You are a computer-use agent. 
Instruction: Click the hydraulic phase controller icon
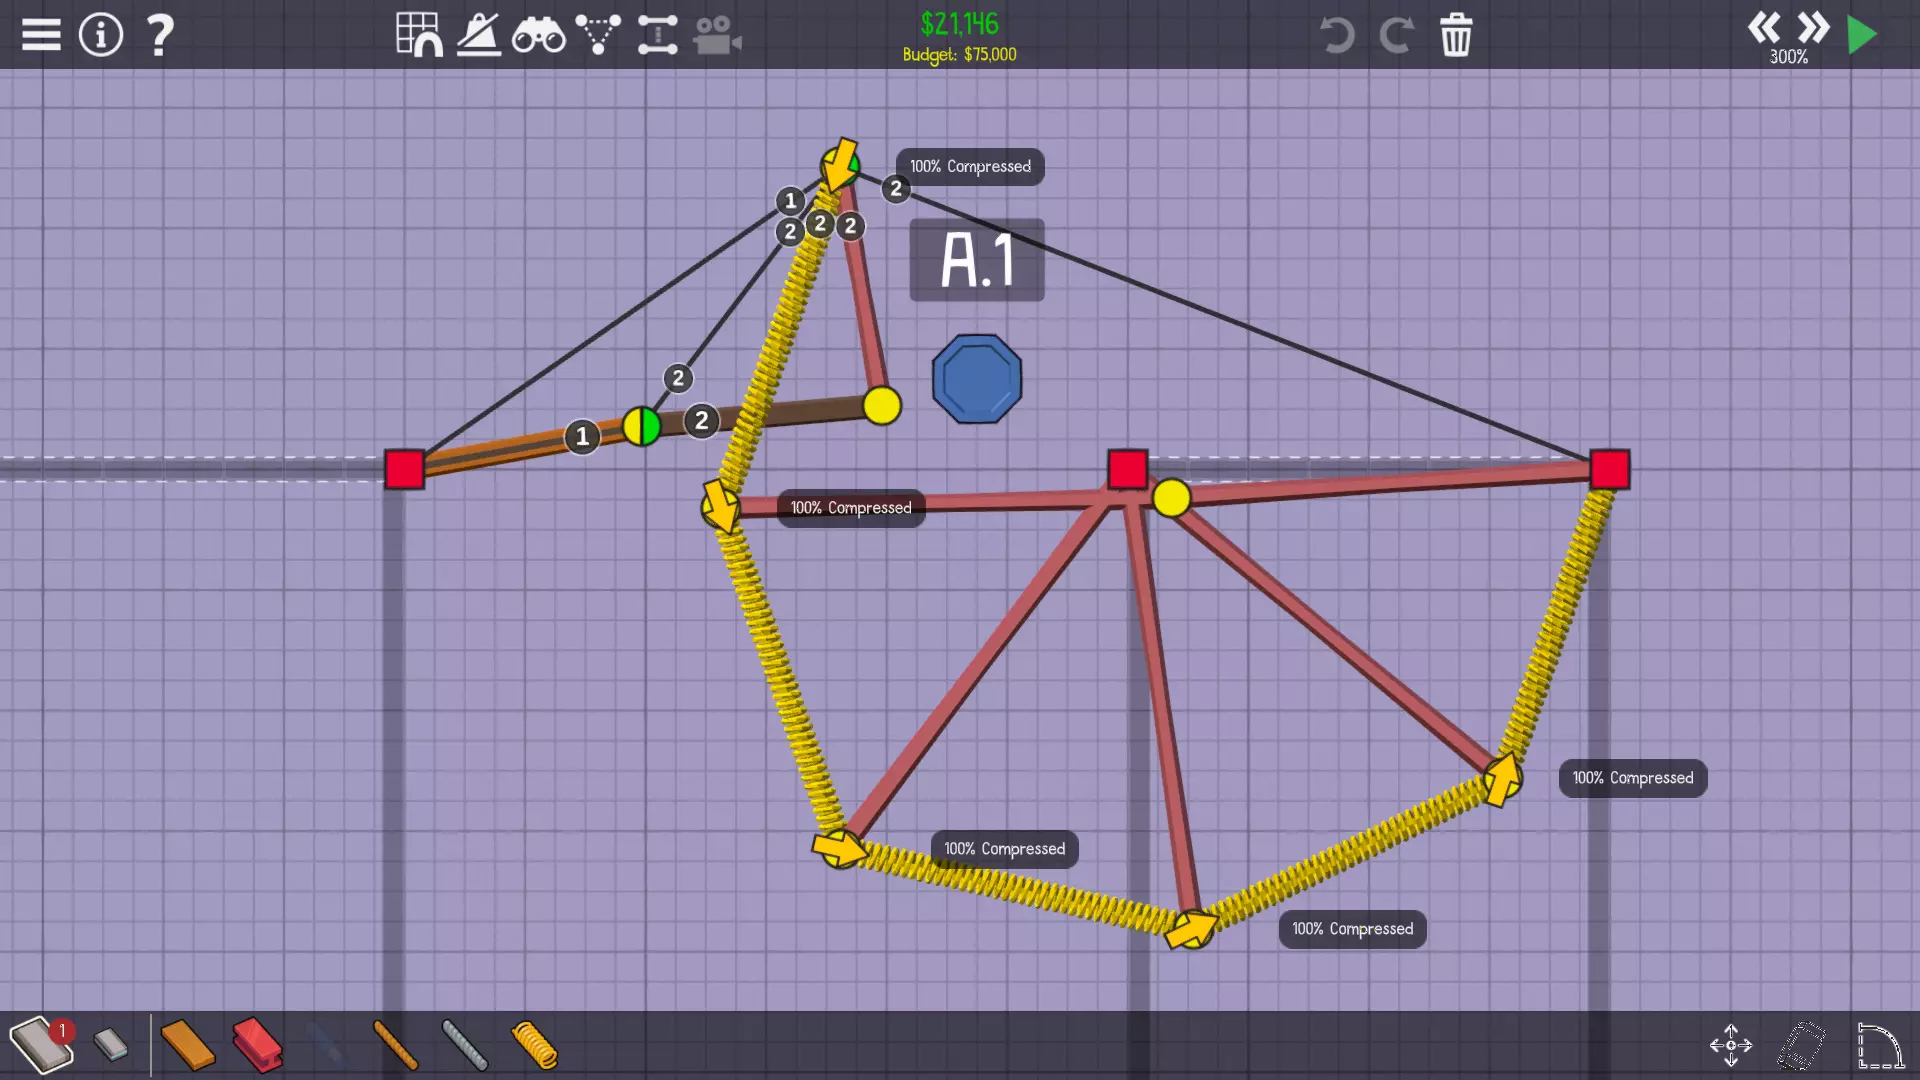[x=657, y=35]
